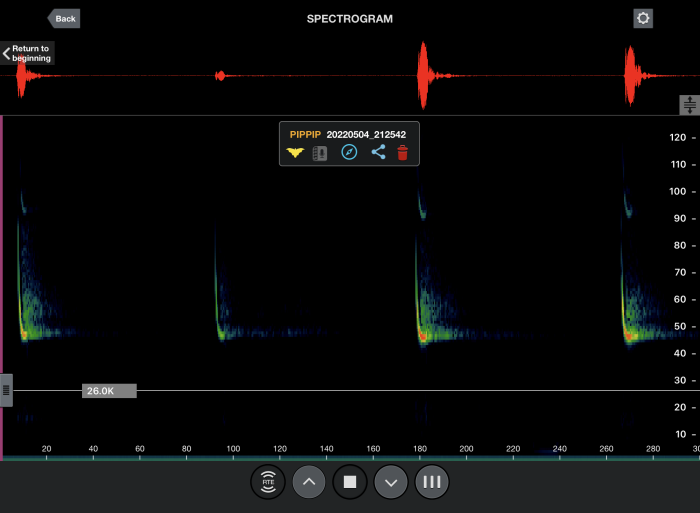Click the three vertical bars icon

(432, 482)
